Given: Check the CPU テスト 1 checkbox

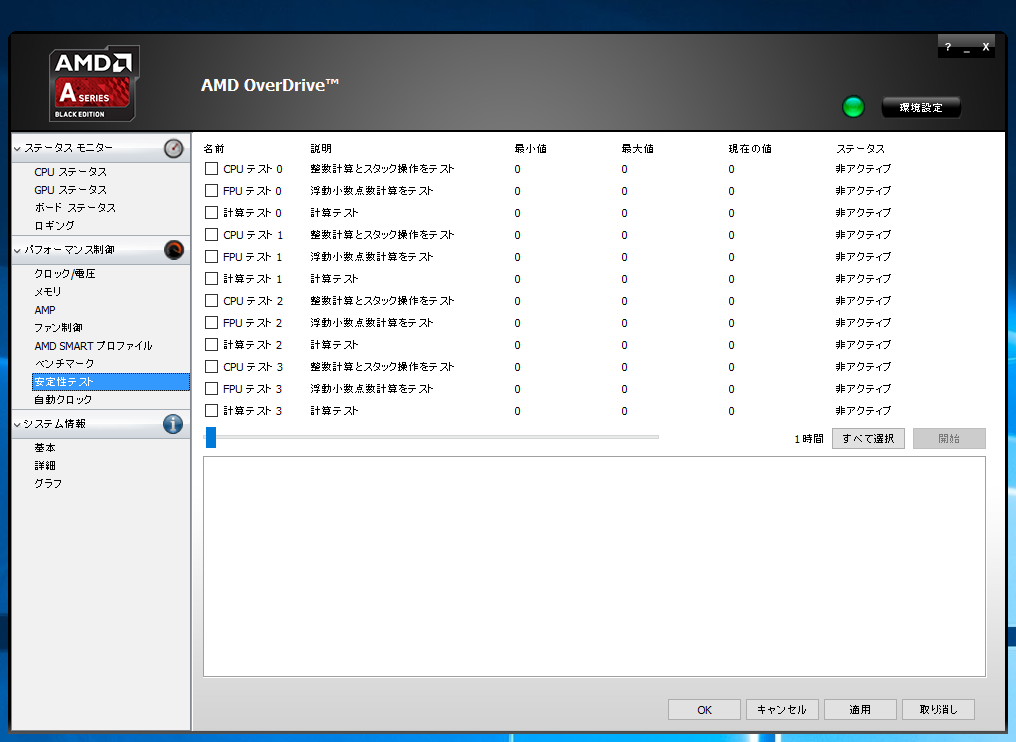Looking at the screenshot, I should point(211,235).
